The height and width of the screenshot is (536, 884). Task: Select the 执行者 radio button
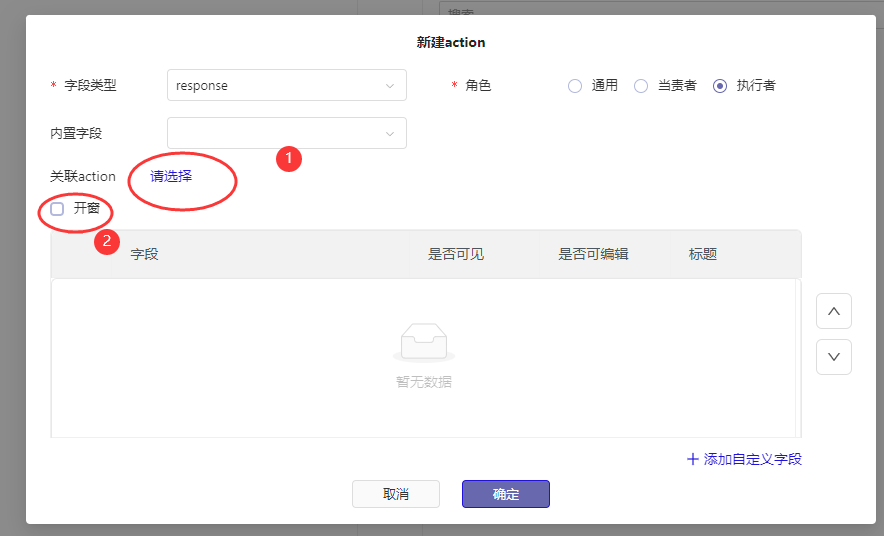click(720, 86)
